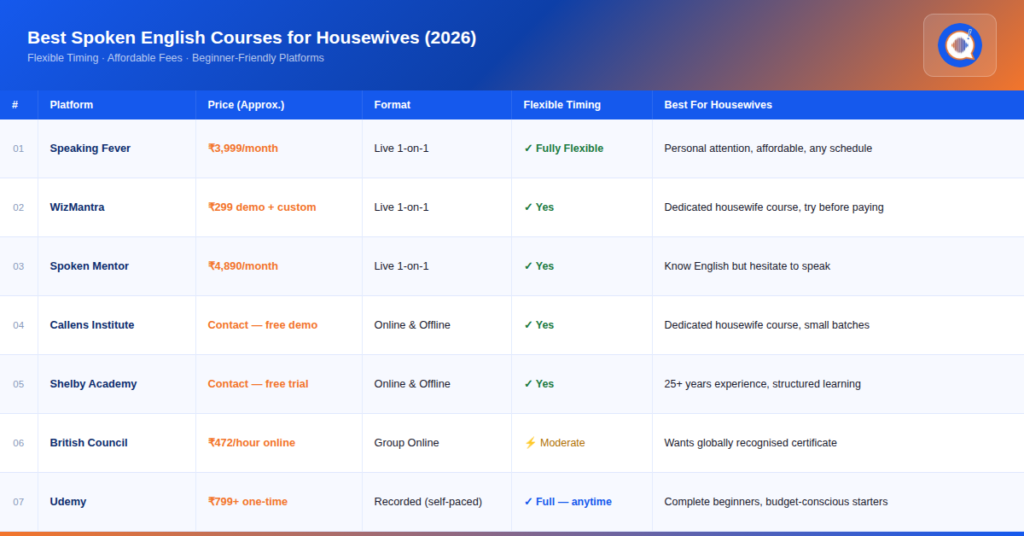
Task: Click the 'Price (Approx.)' column header
Action: (x=246, y=104)
